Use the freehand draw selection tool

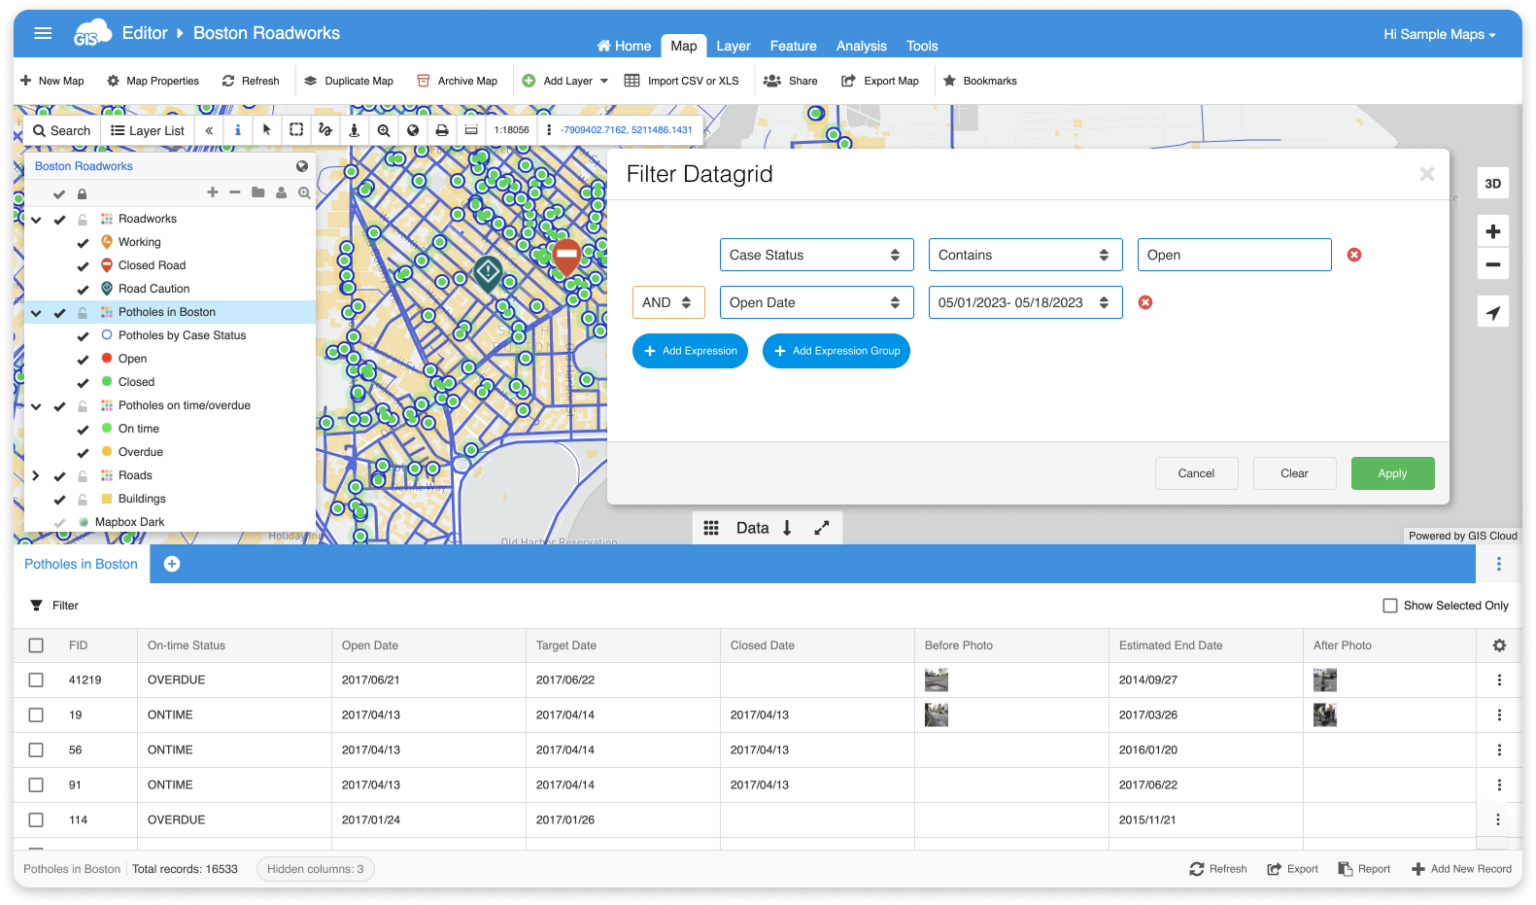point(325,130)
